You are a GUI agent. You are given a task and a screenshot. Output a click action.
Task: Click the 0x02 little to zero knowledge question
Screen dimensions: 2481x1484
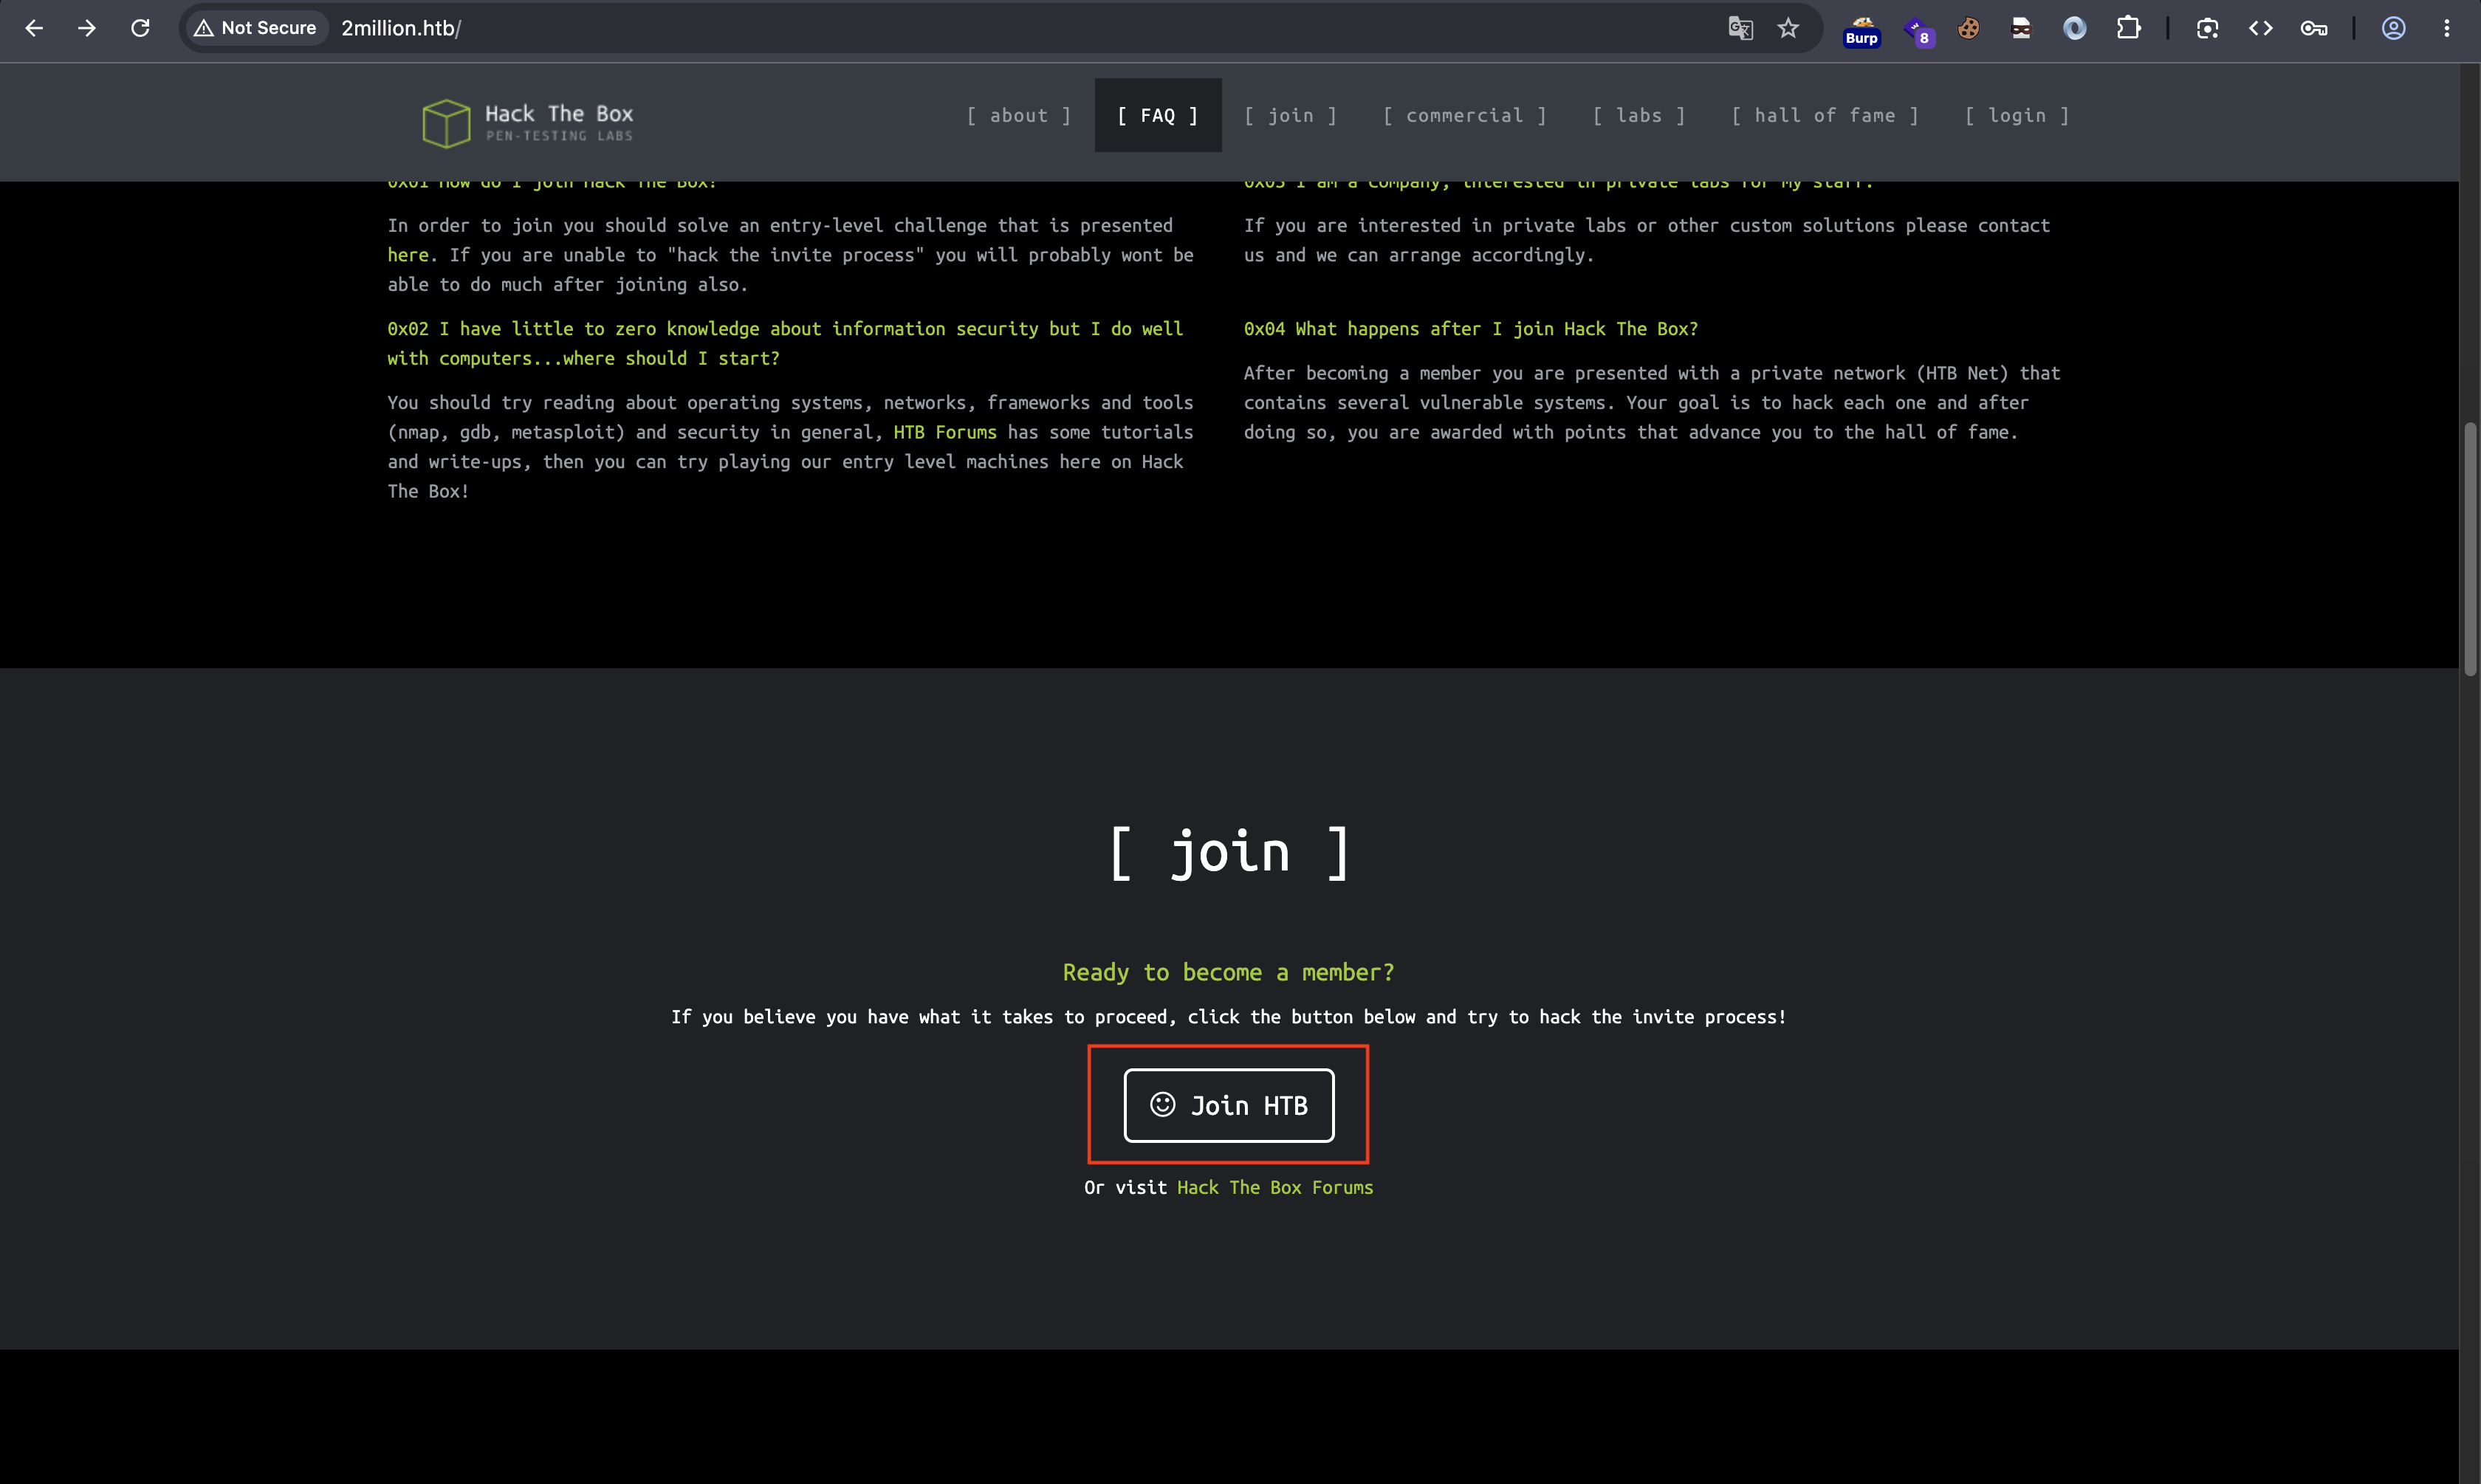(785, 343)
